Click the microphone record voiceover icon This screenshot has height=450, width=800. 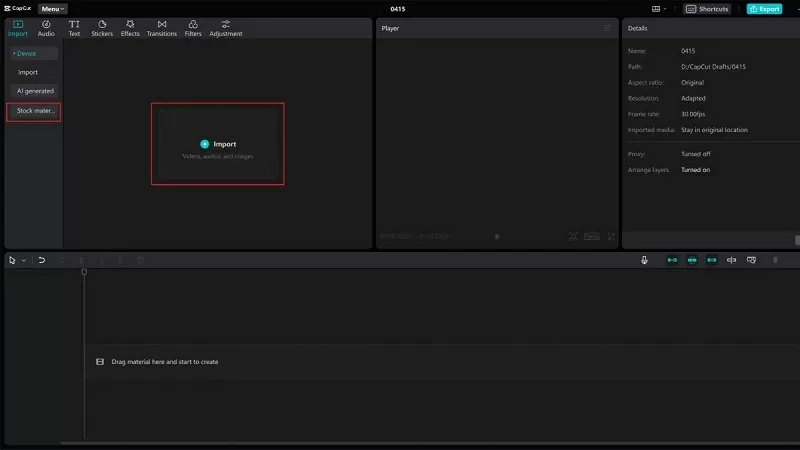(644, 260)
